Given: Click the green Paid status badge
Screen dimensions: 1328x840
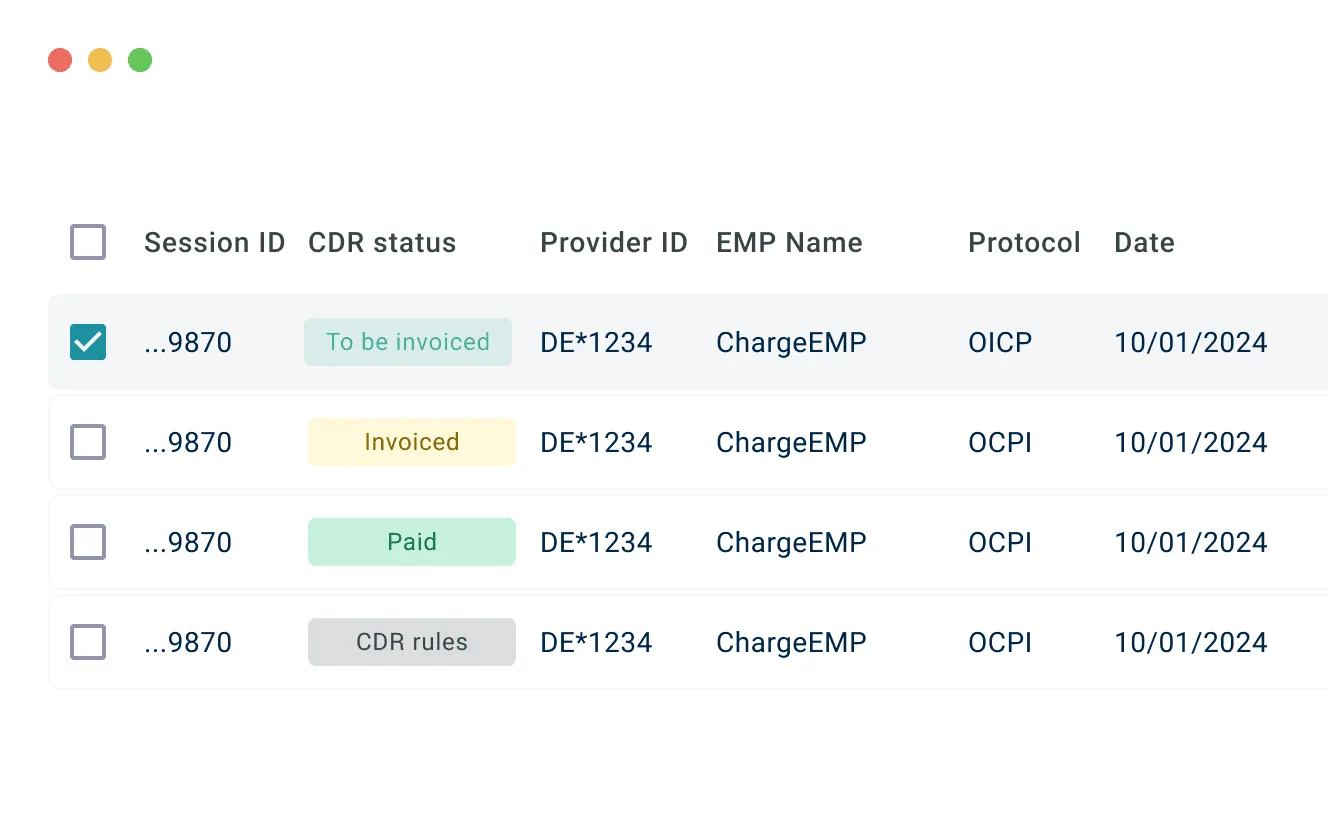Looking at the screenshot, I should [x=411, y=542].
